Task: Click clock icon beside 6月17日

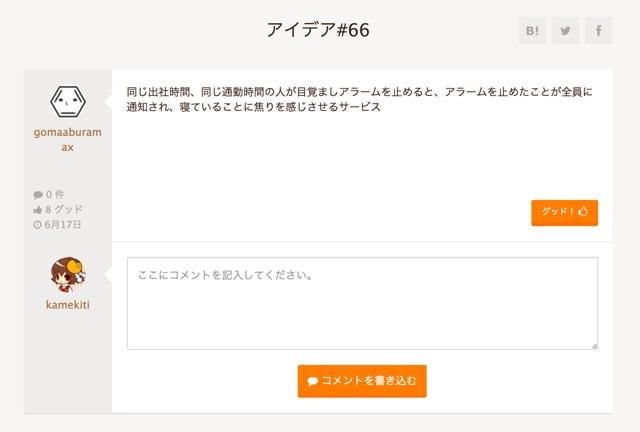Action: [x=38, y=225]
